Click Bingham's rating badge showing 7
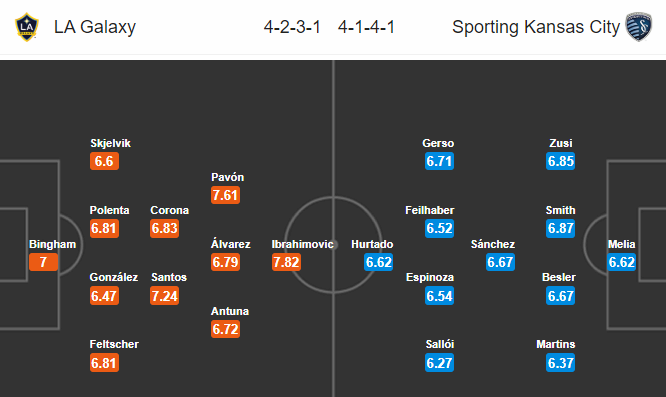666x397 pixels. (x=43, y=262)
